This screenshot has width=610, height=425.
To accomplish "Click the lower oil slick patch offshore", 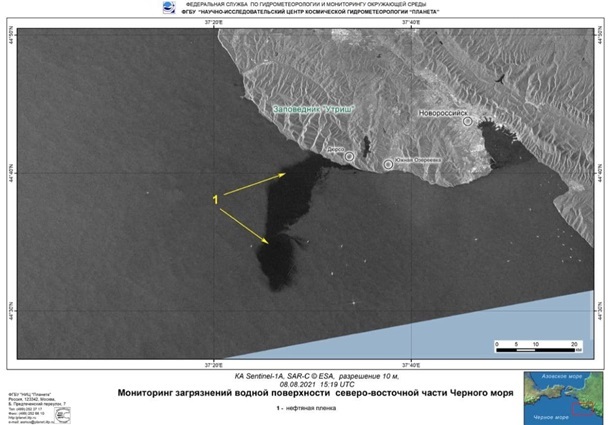I will (x=277, y=263).
